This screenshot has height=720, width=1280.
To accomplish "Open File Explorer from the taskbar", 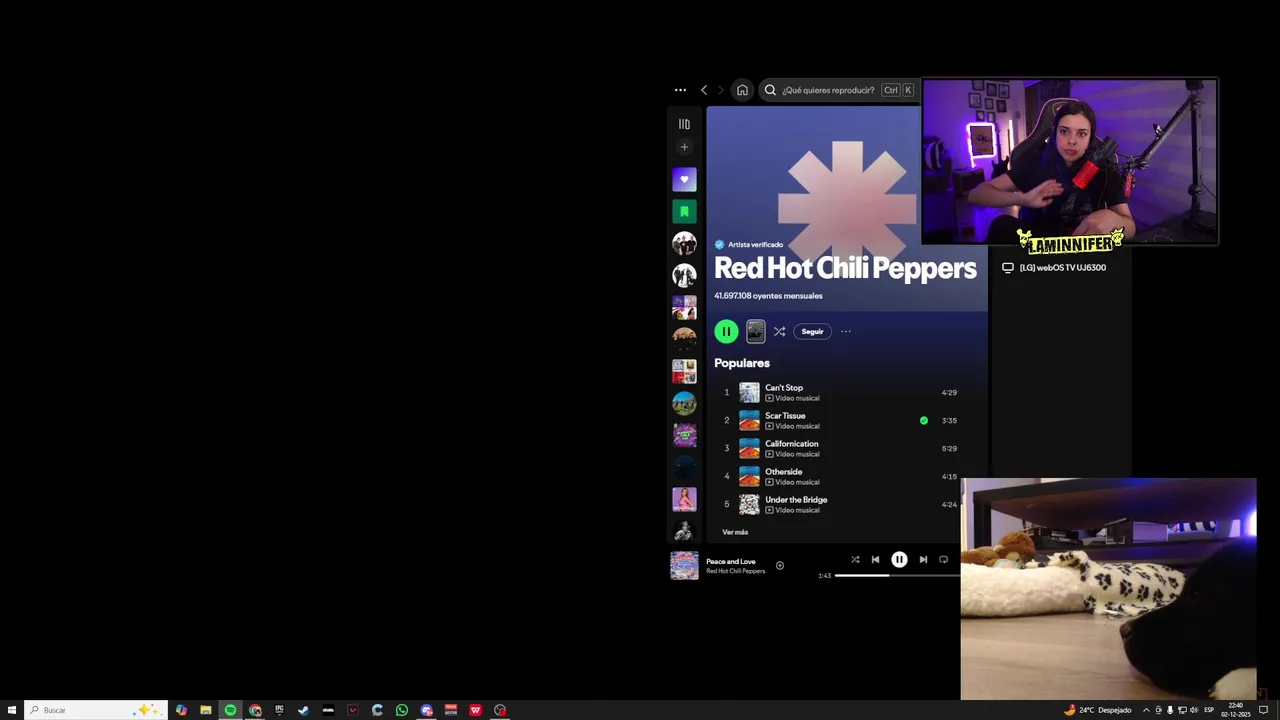I will click(206, 710).
